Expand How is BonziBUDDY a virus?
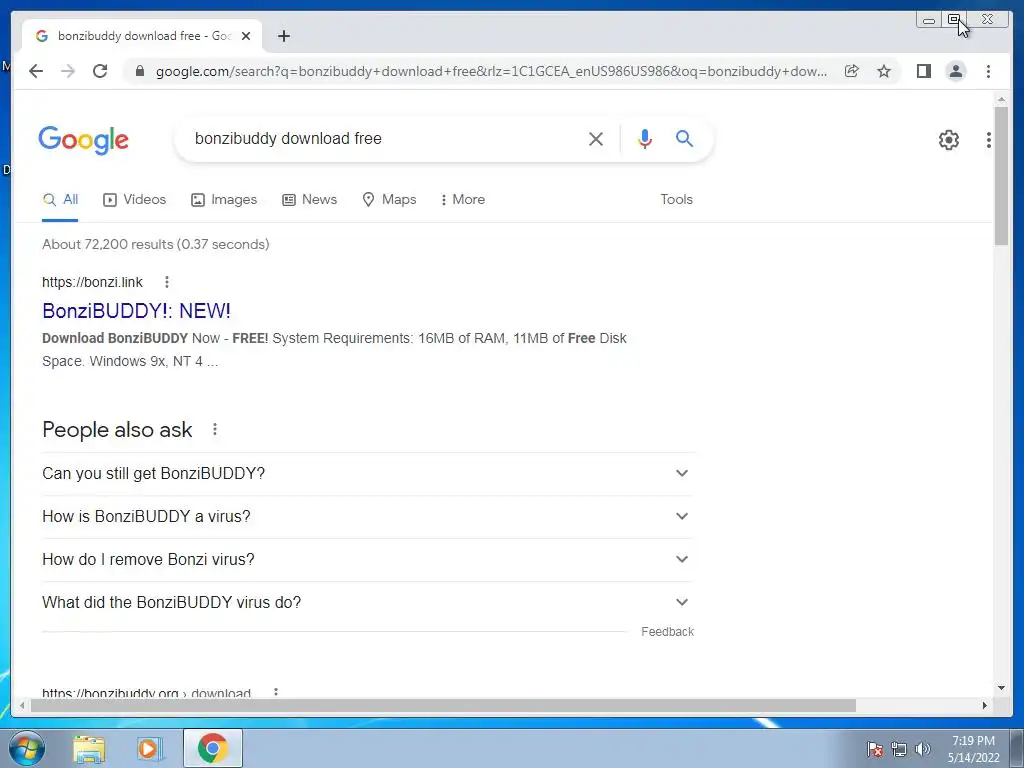 point(368,517)
